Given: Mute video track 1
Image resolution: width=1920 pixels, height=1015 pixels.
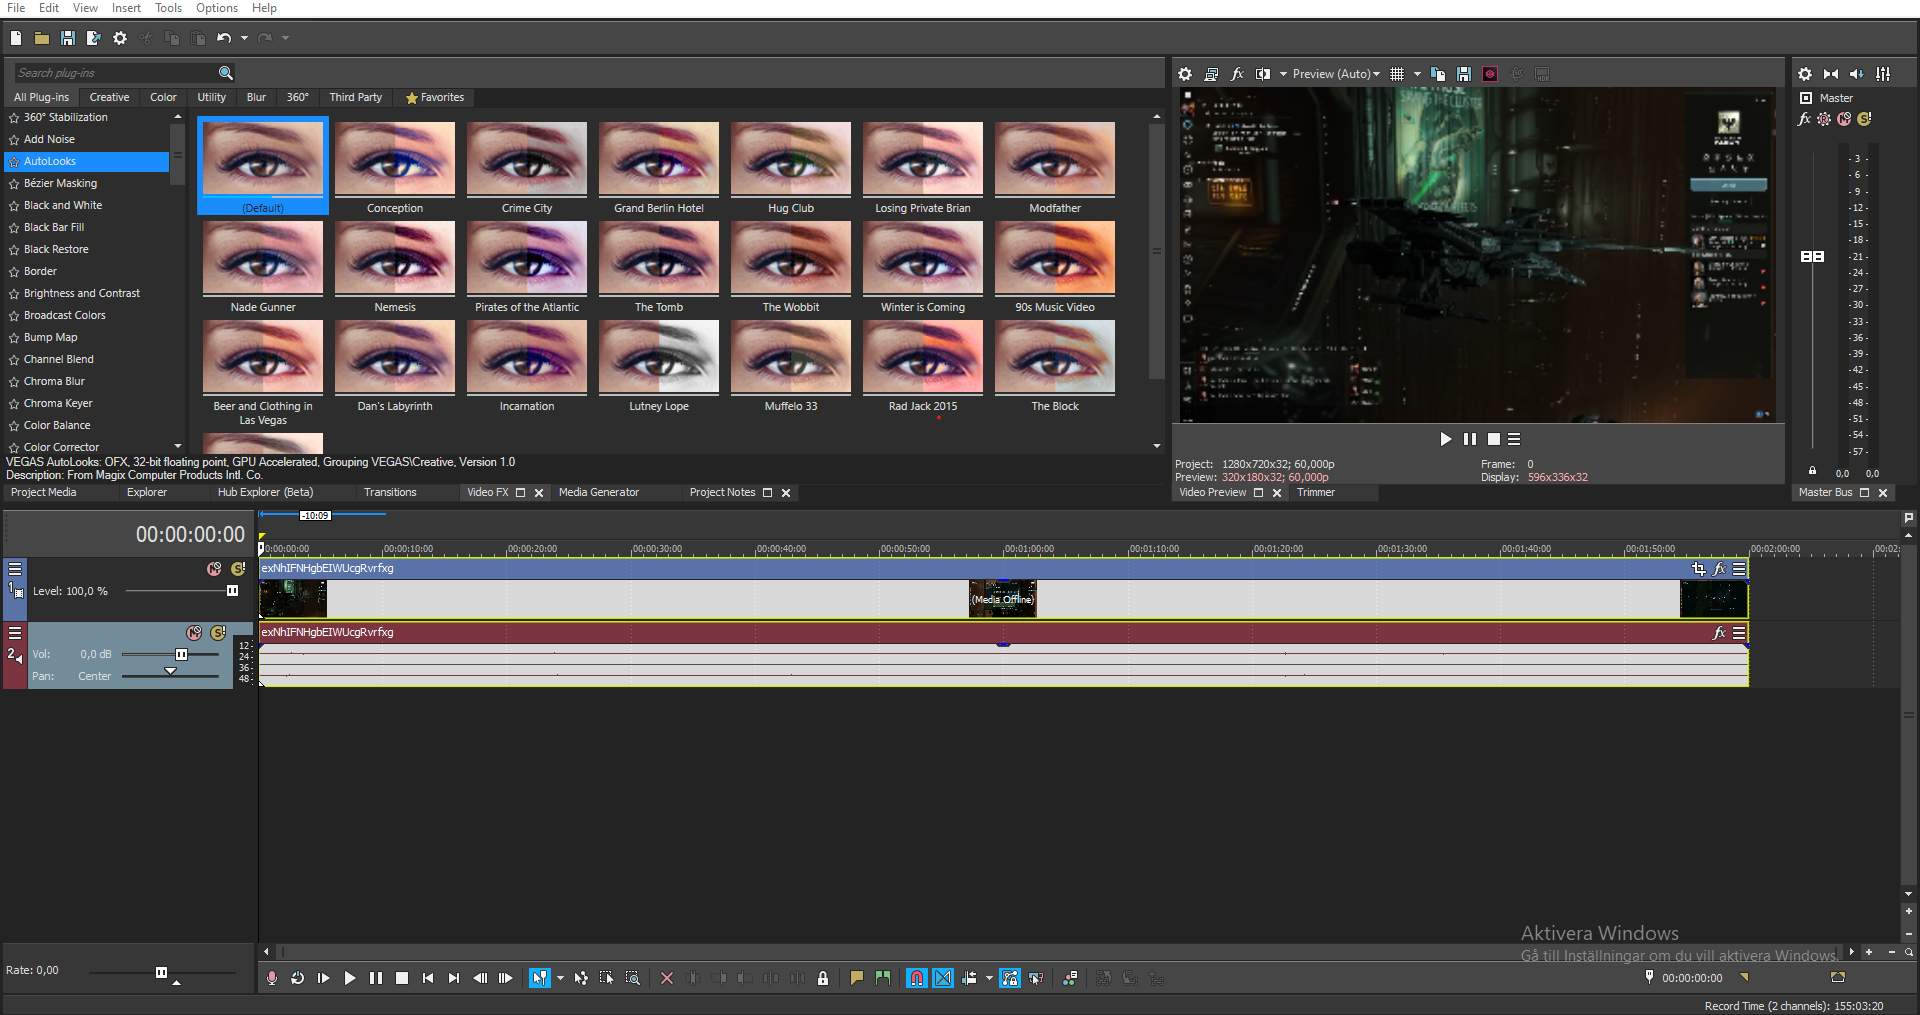Looking at the screenshot, I should pos(214,569).
